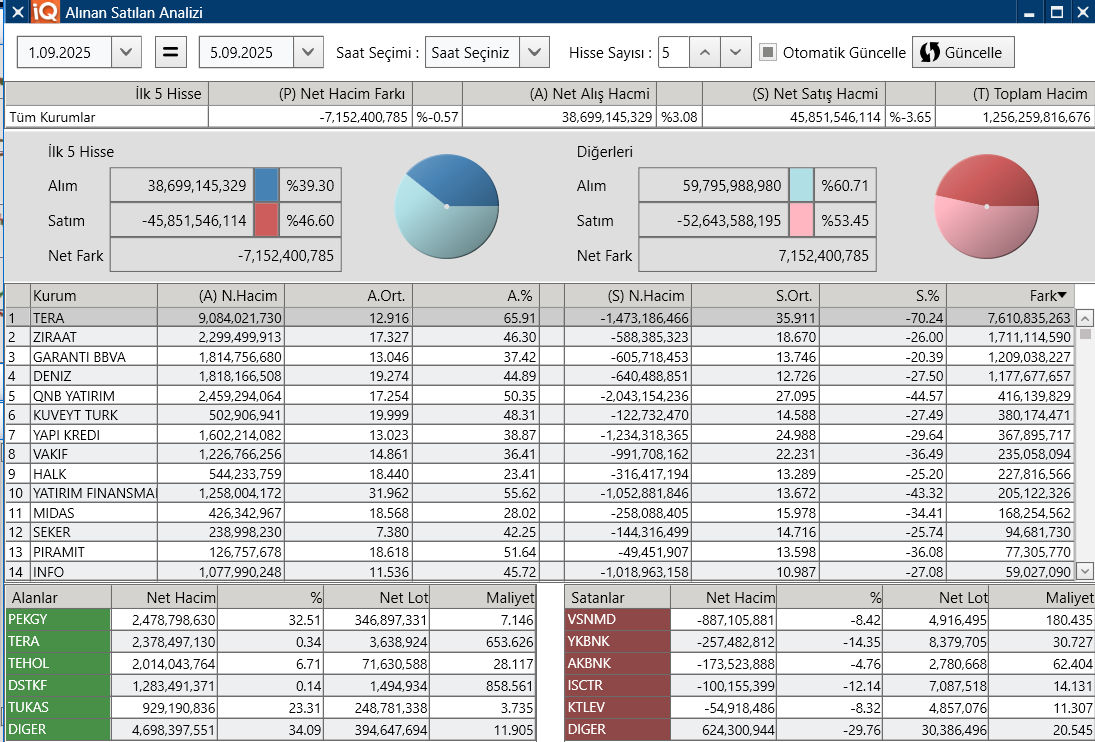Click the Güncelle refresh button
The width and height of the screenshot is (1095, 742).
click(x=963, y=52)
